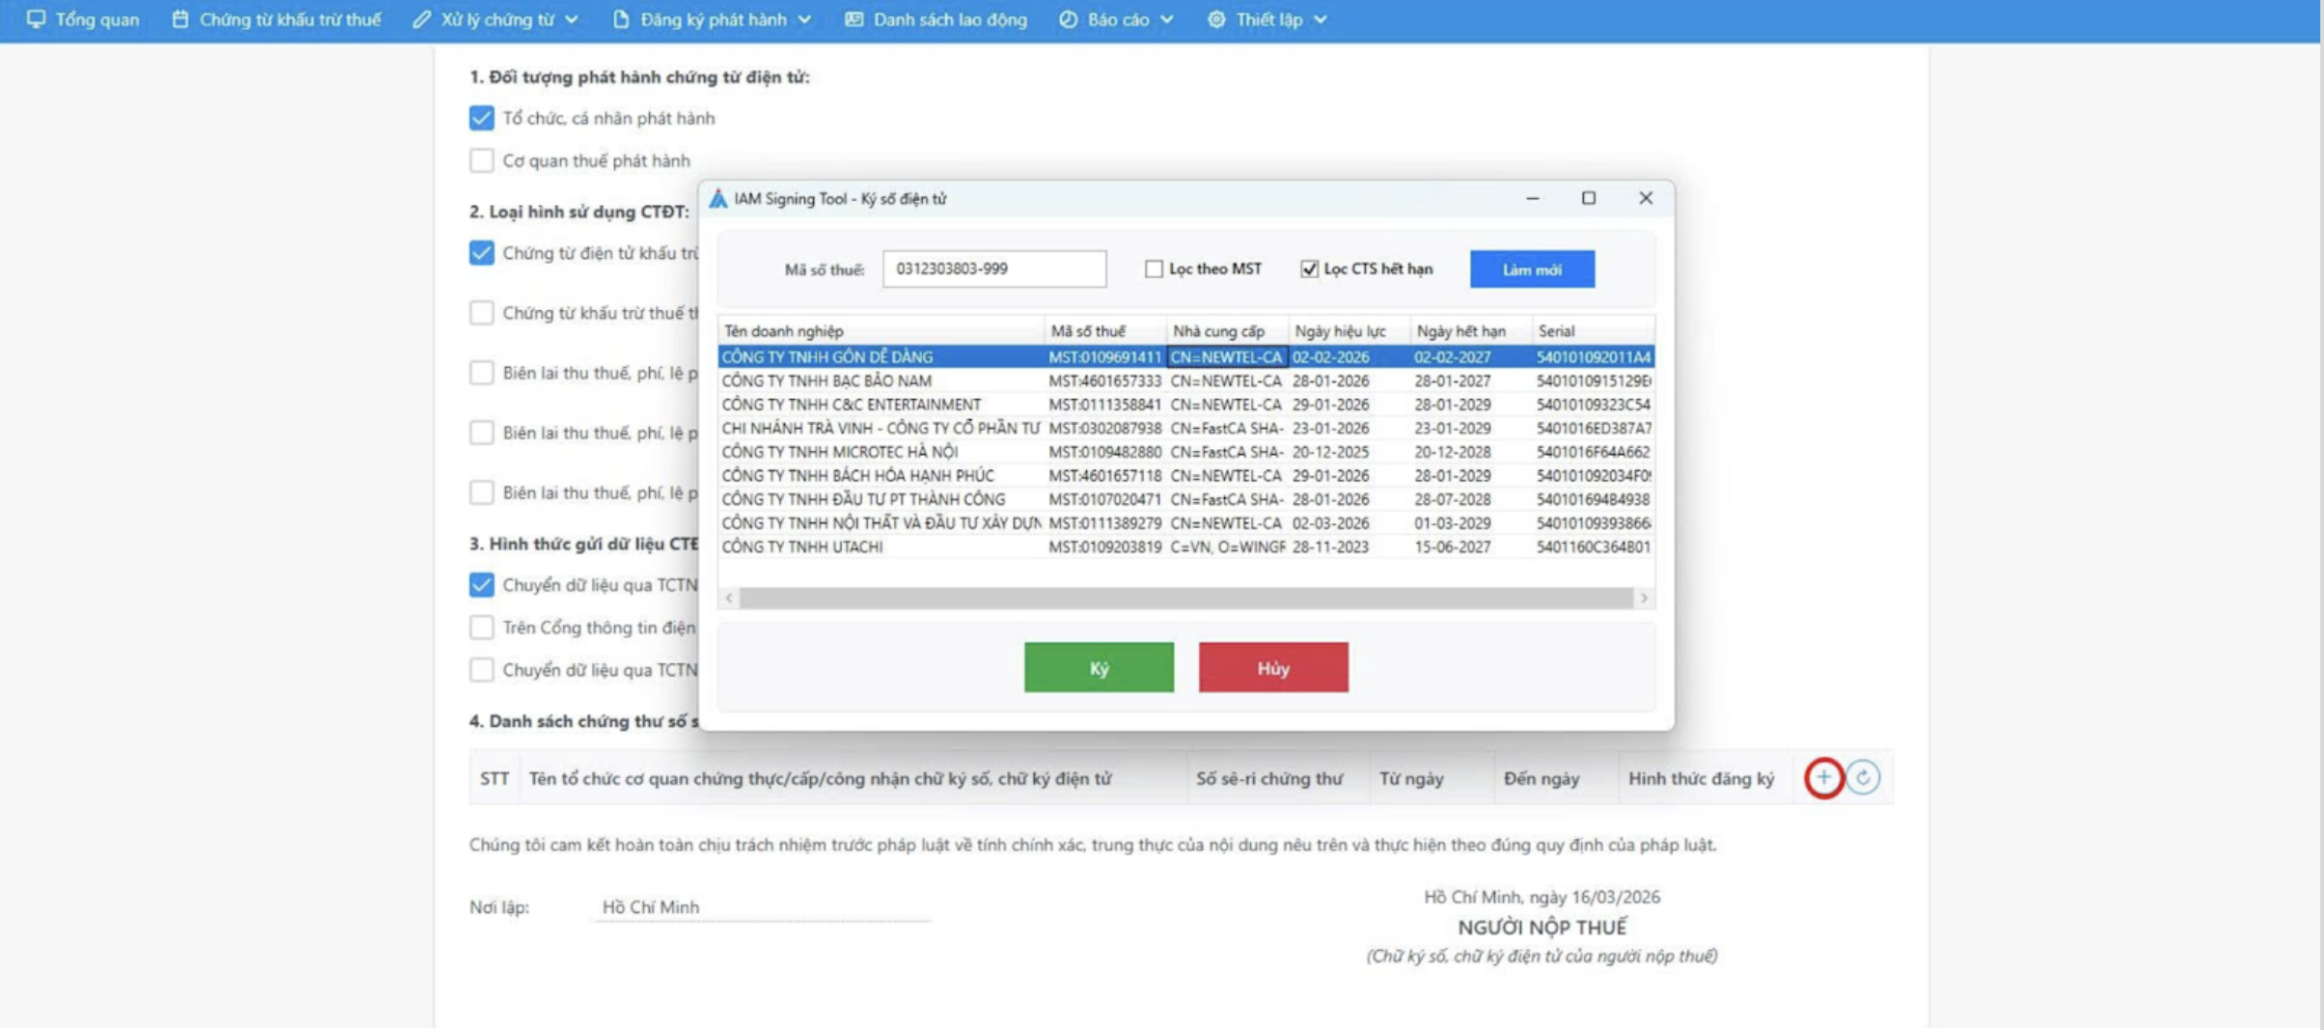The height and width of the screenshot is (1030, 2324).
Task: Click the Danh sách lao động icon
Action: pos(854,19)
